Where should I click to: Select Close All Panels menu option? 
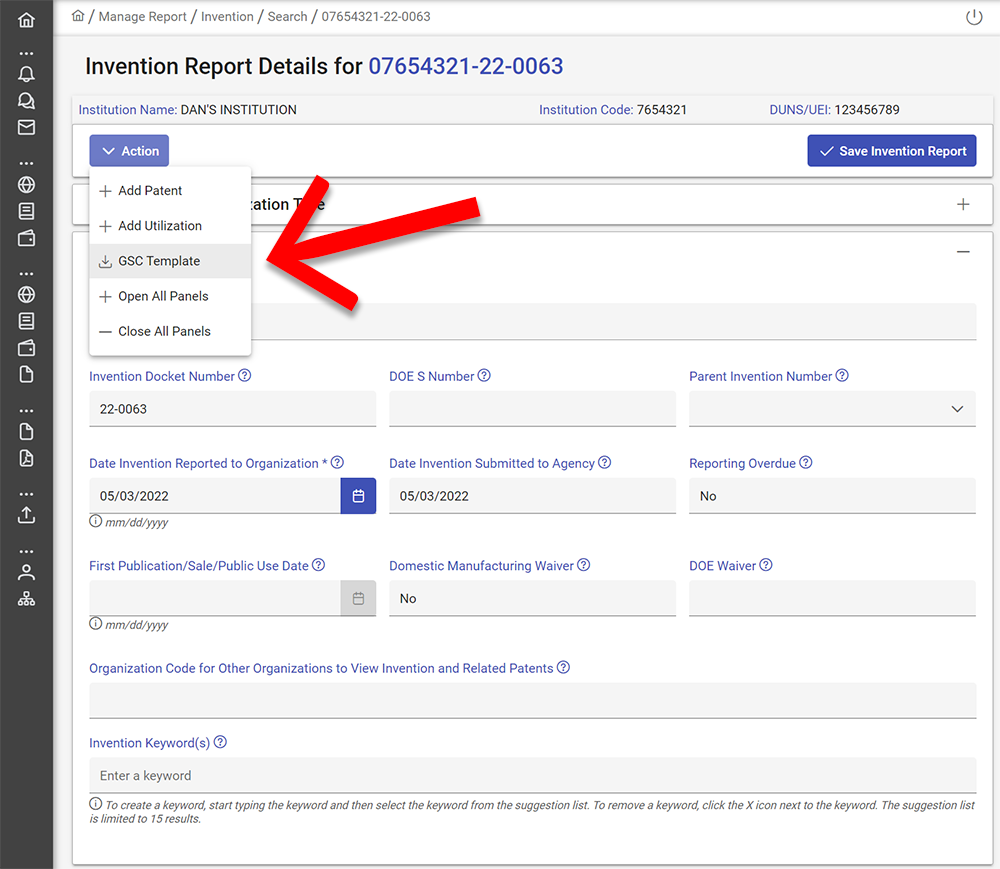[x=164, y=331]
